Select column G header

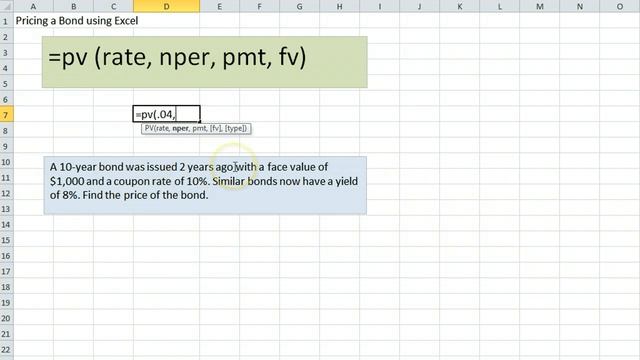pos(300,6)
